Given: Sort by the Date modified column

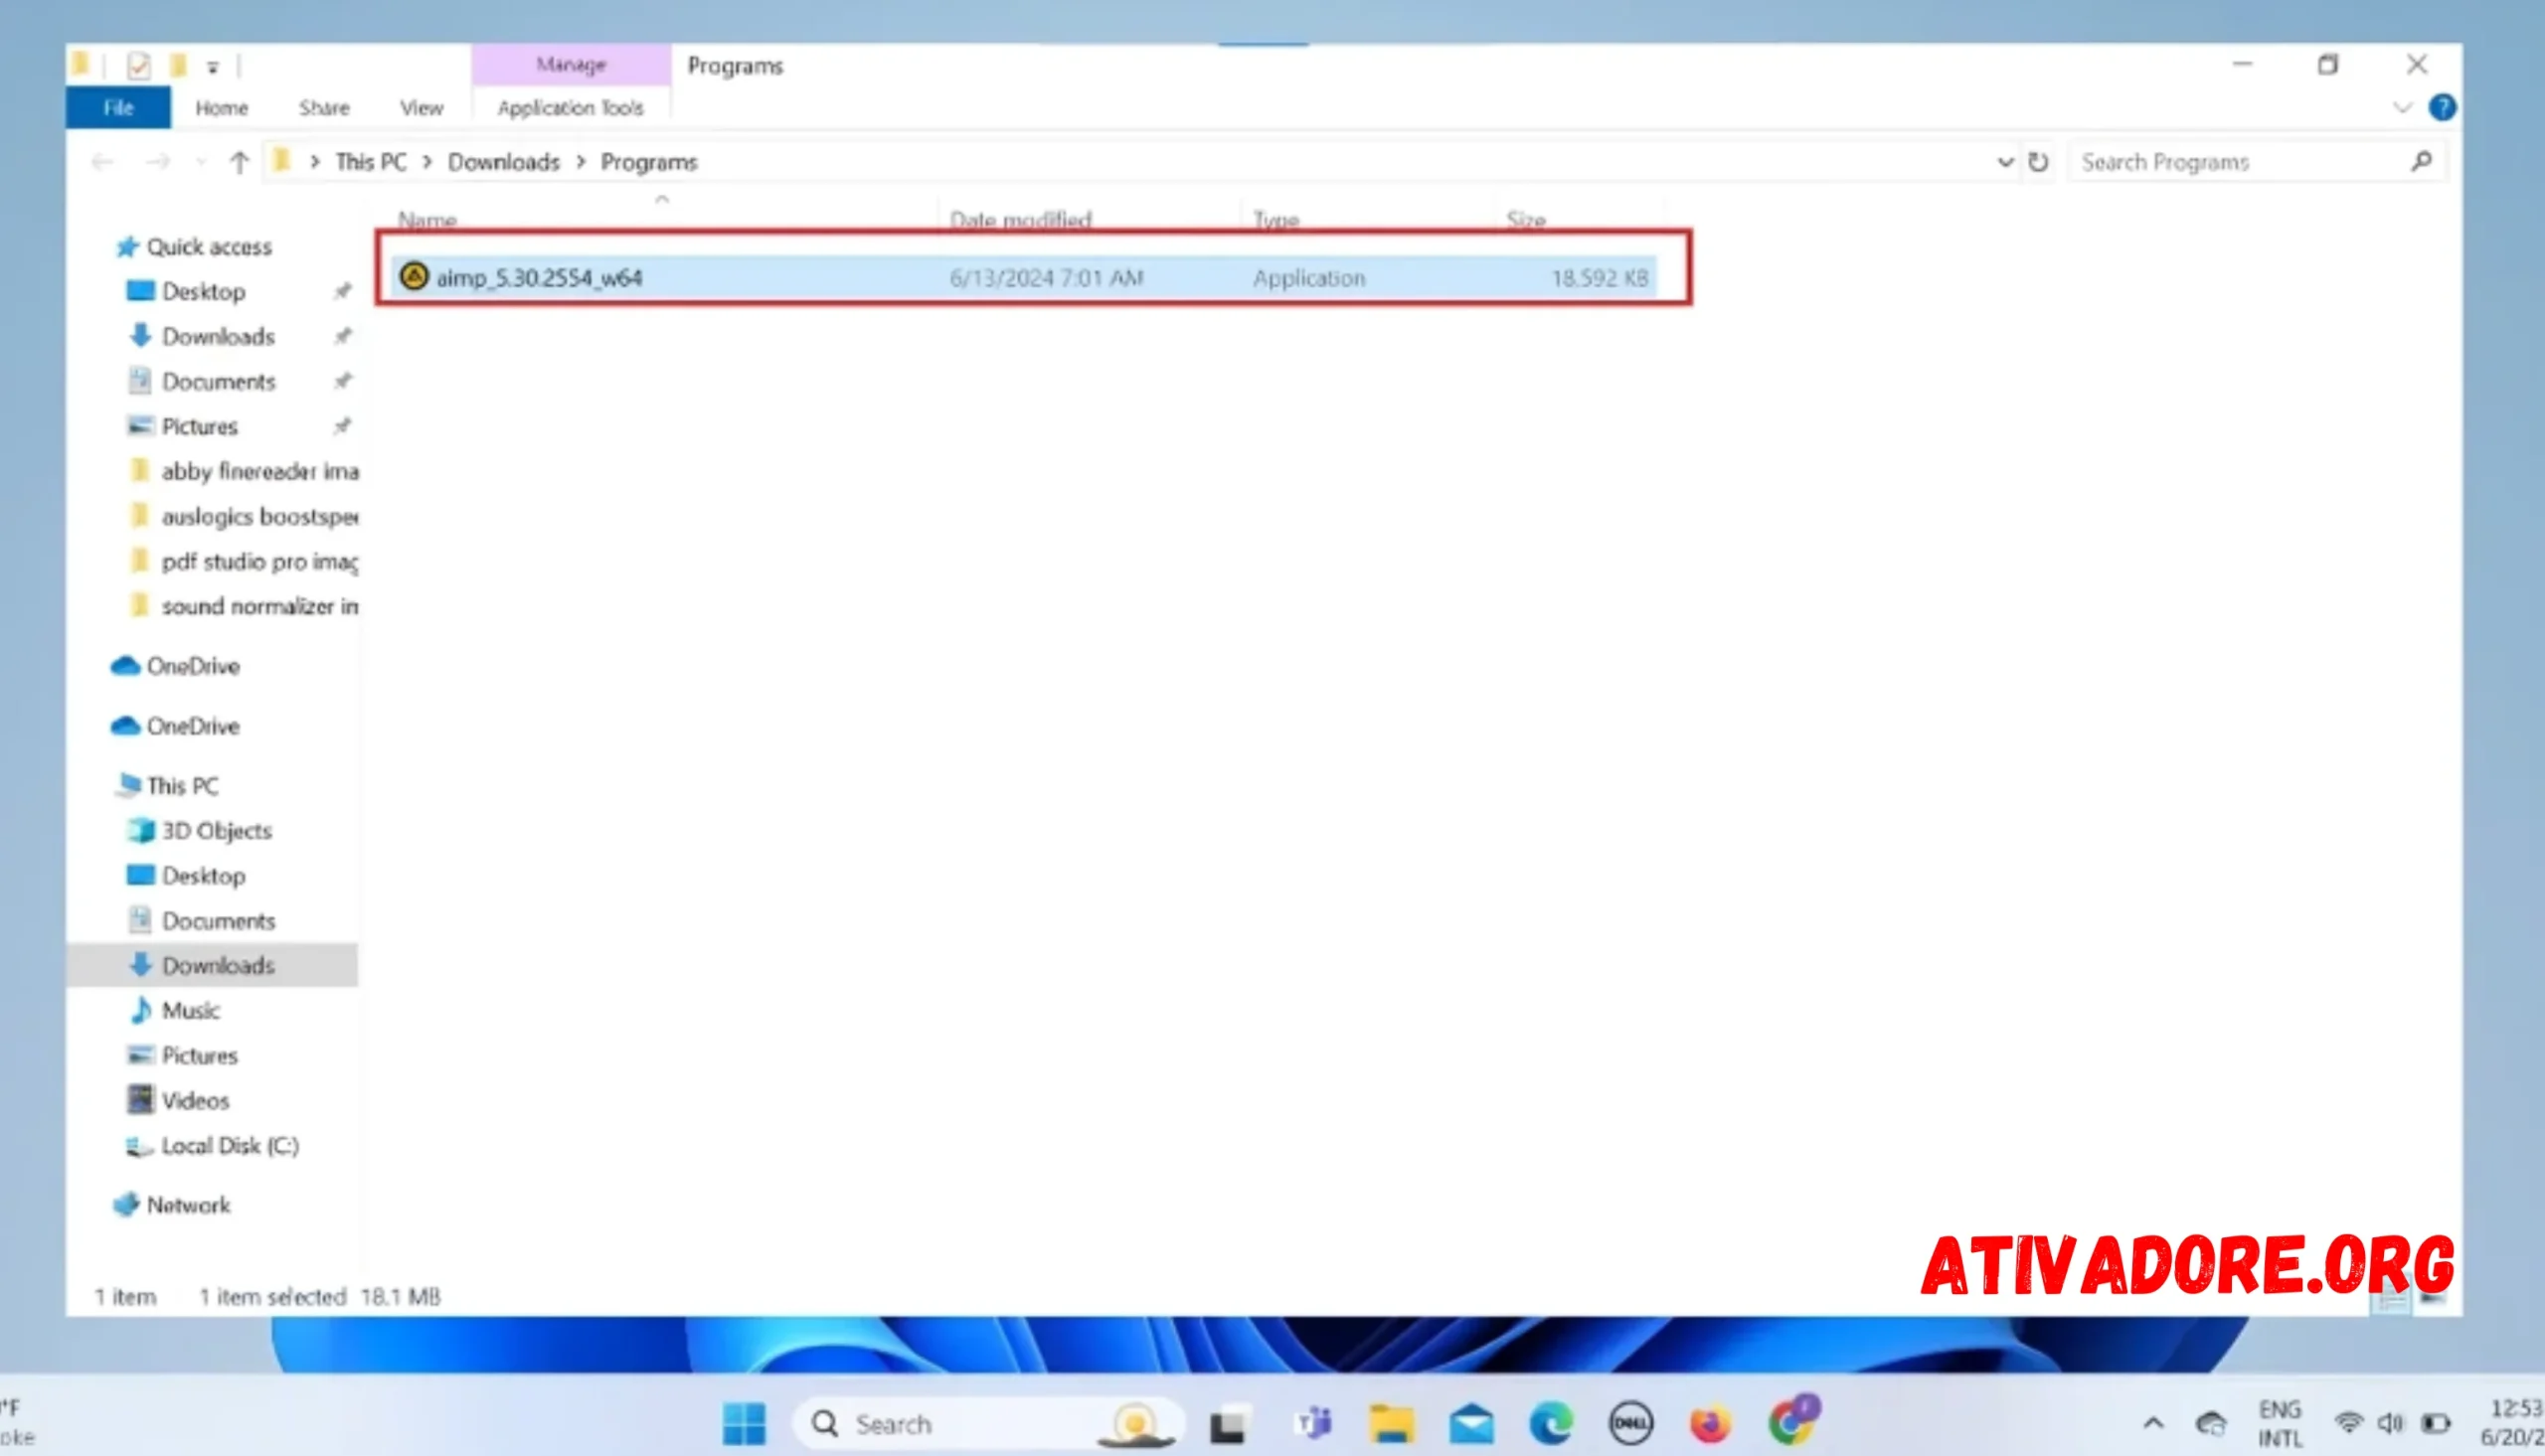Looking at the screenshot, I should pyautogui.click(x=1020, y=218).
